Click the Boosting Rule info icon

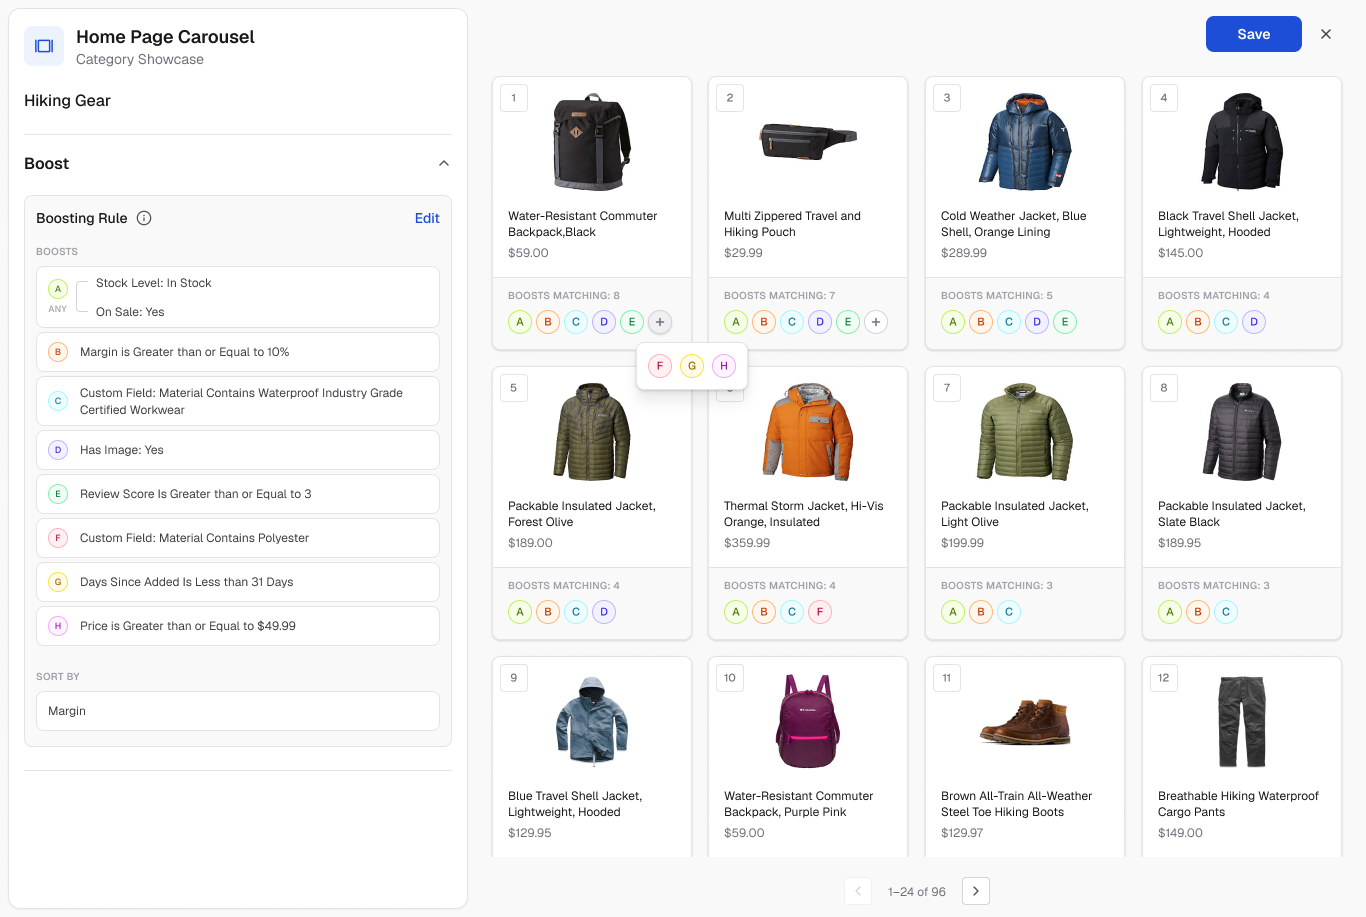coord(144,218)
